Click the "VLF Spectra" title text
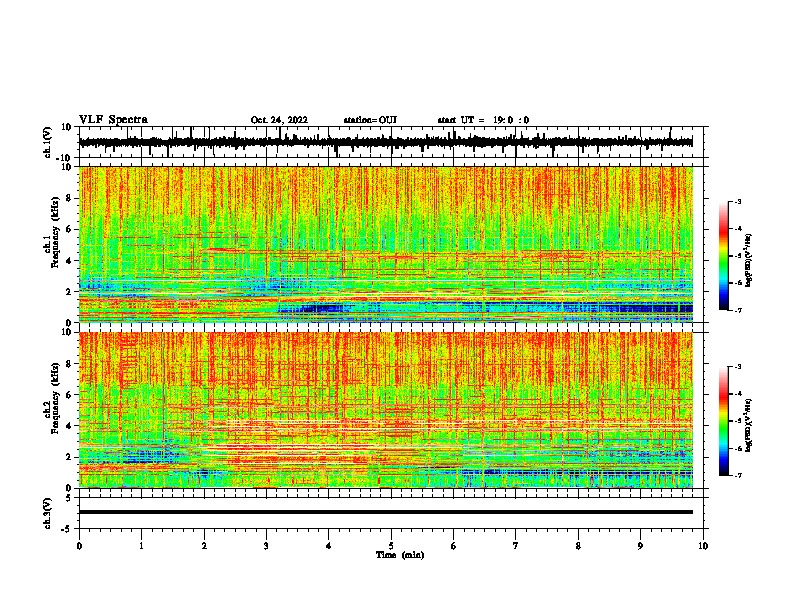 click(113, 119)
